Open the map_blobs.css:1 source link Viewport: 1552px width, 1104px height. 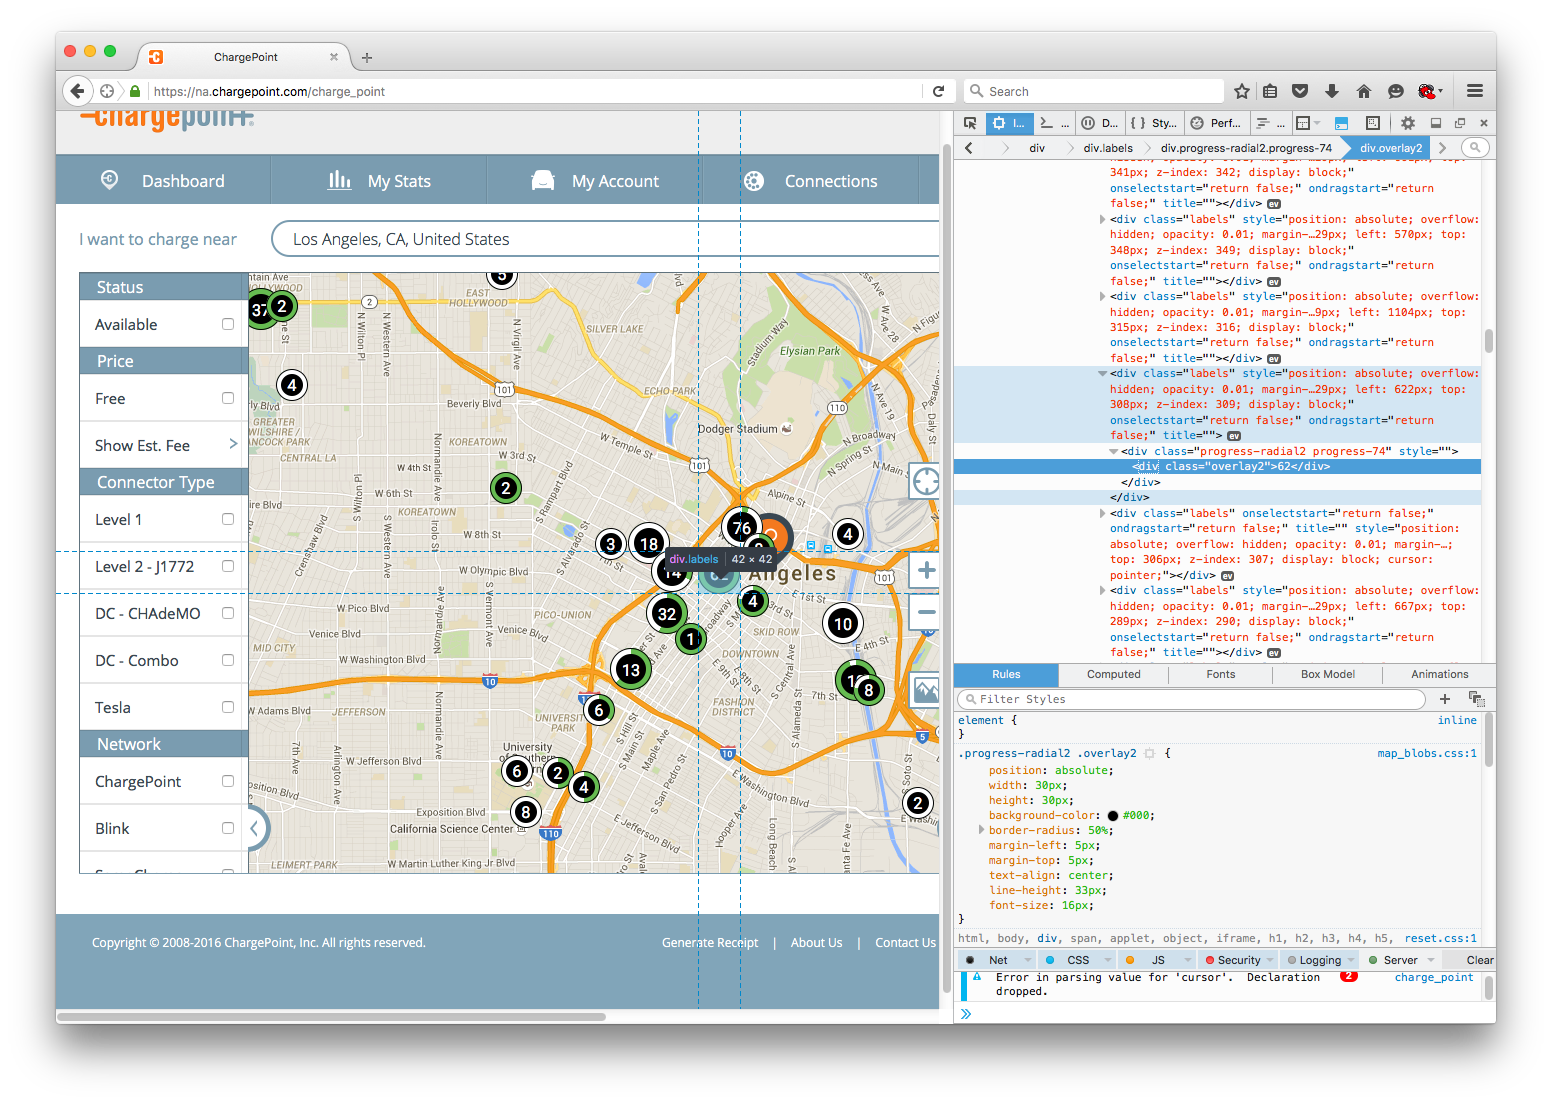tap(1426, 754)
